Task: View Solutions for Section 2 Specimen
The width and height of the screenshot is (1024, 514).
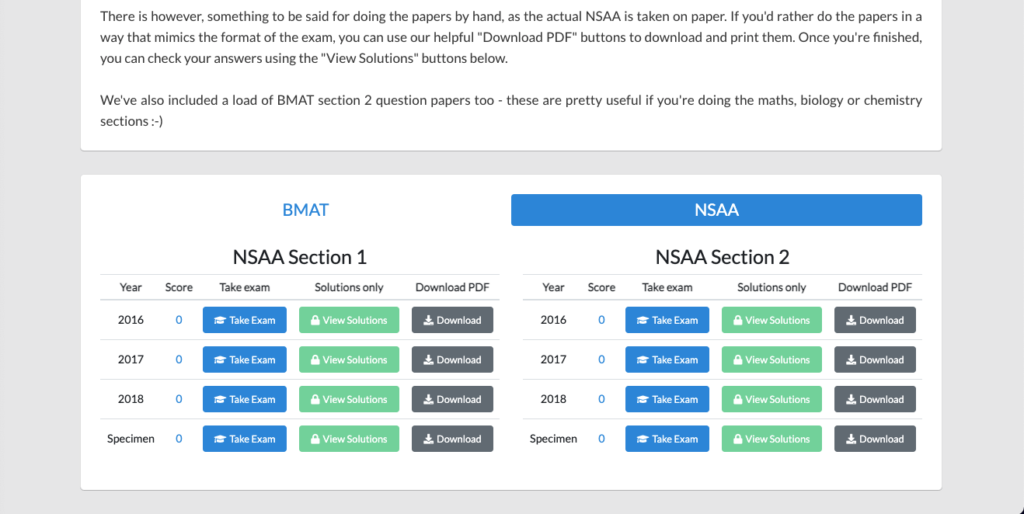Action: pos(771,439)
